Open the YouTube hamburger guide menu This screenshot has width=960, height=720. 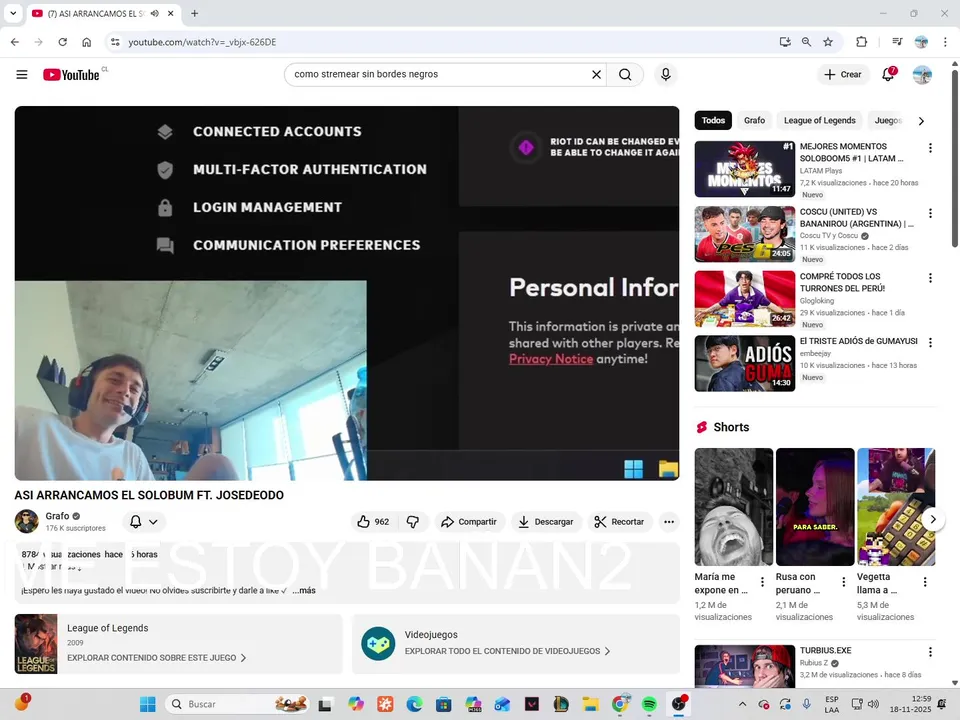tap(21, 75)
